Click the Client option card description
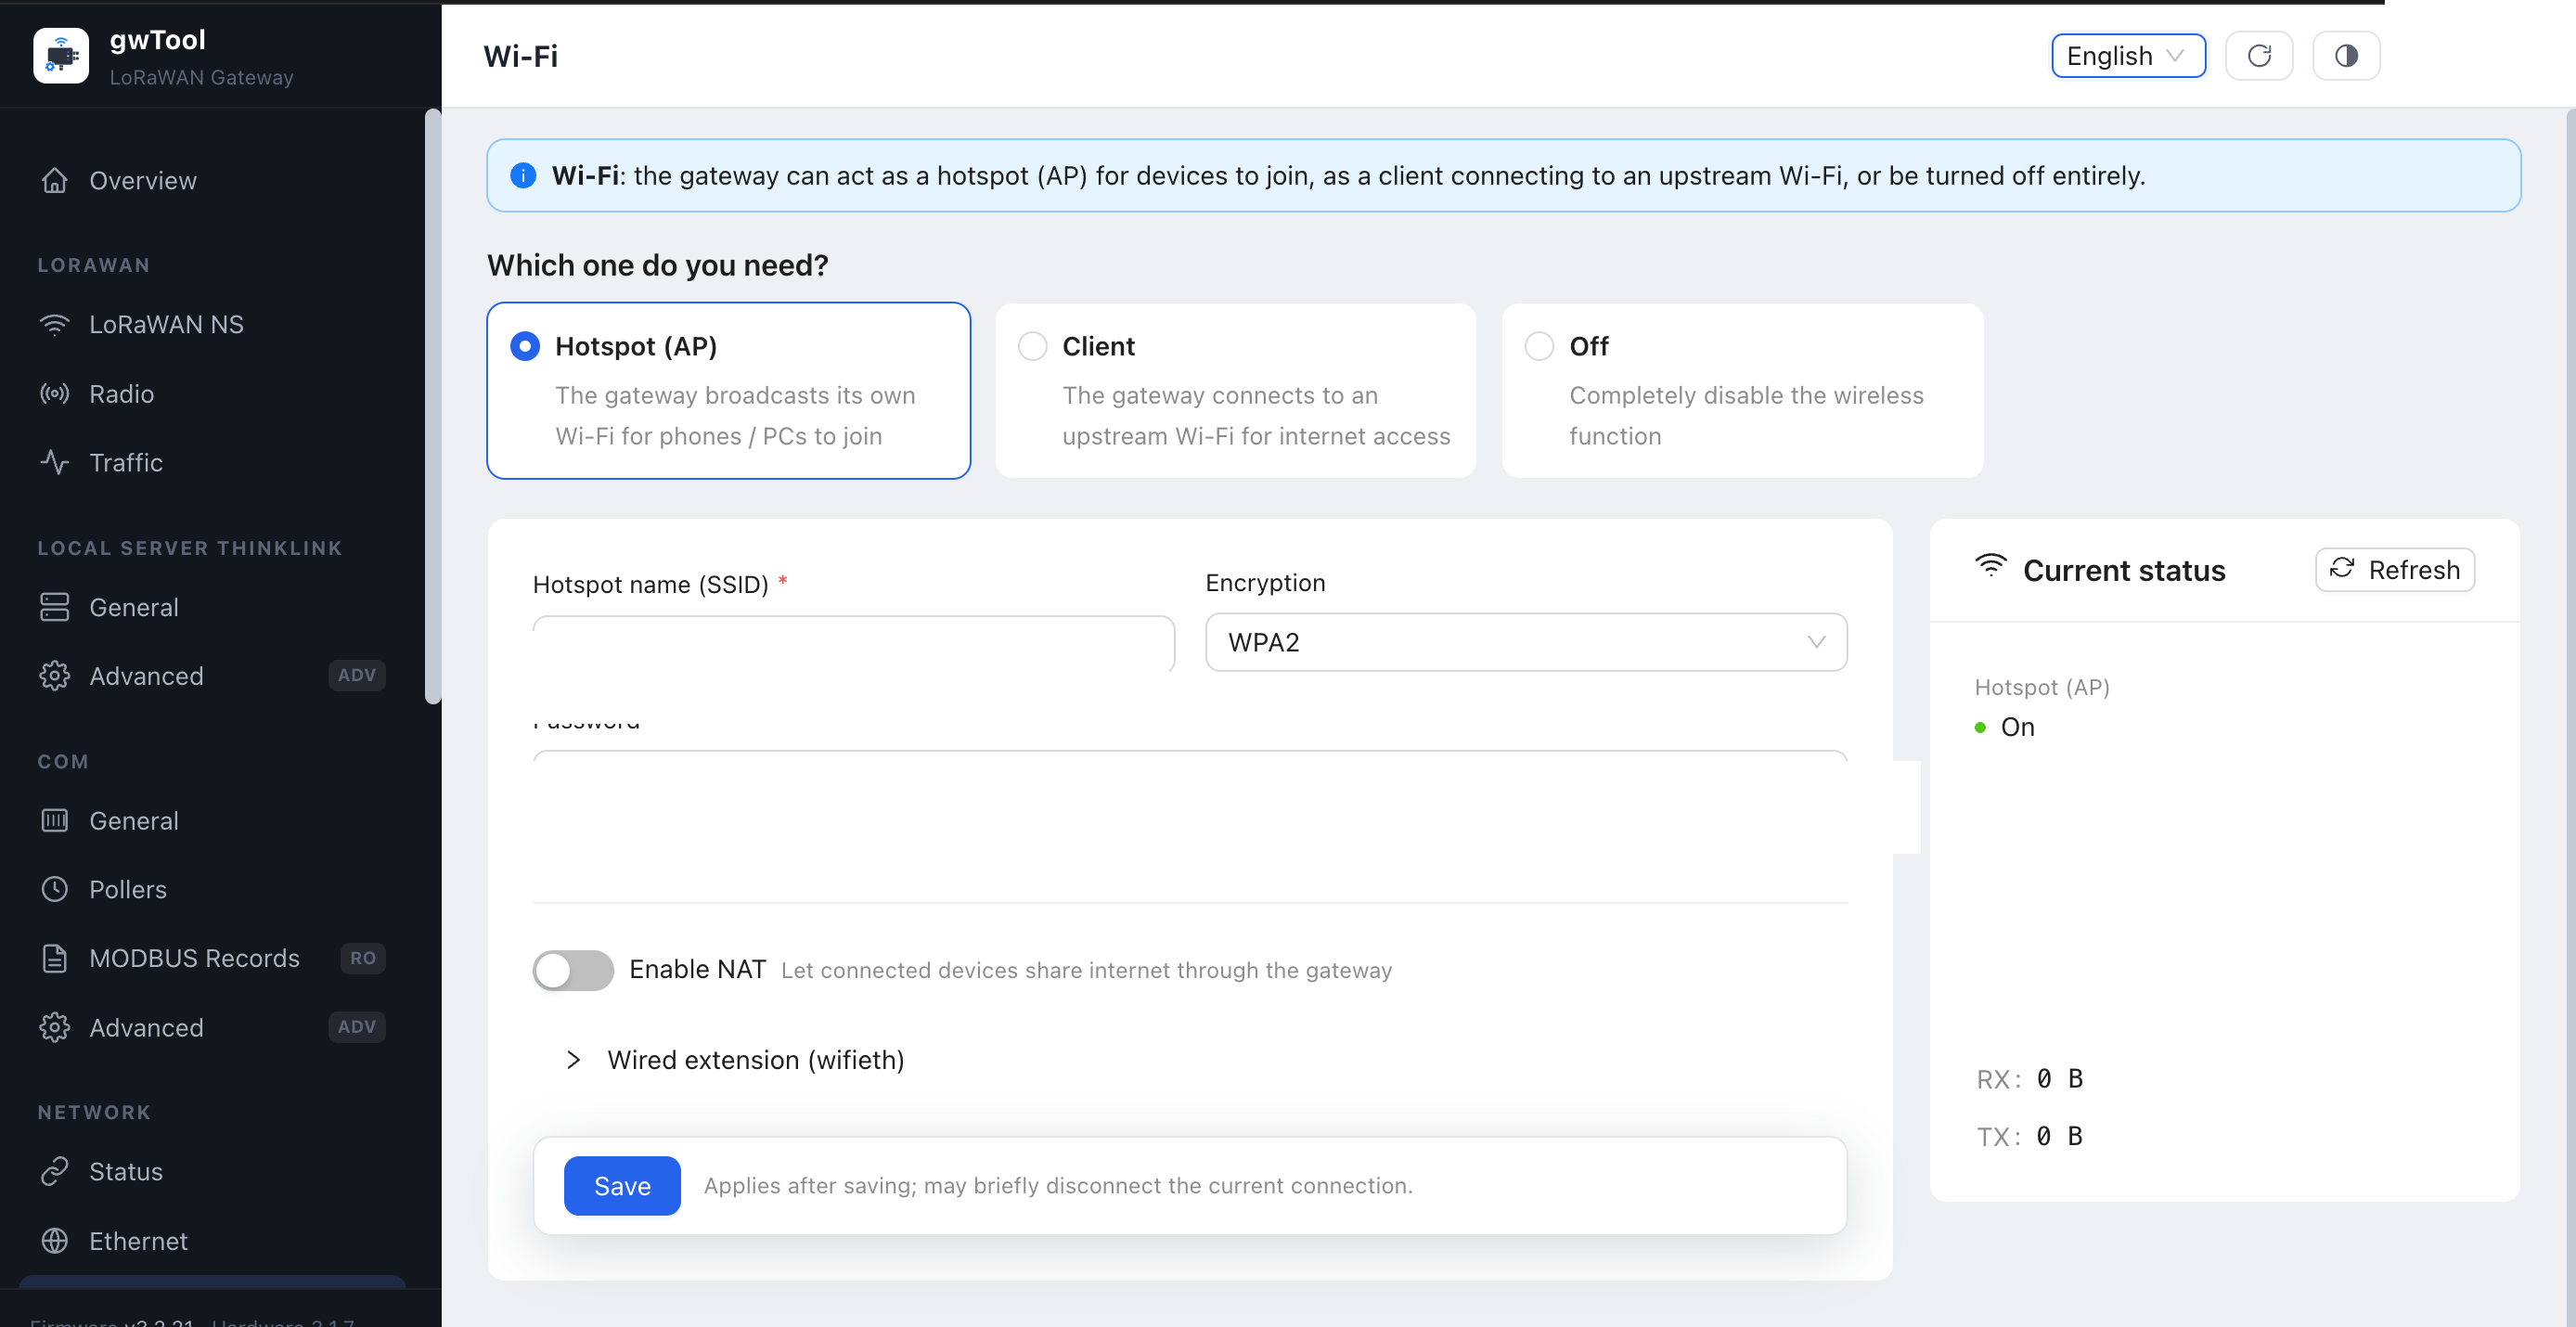This screenshot has width=2576, height=1327. click(x=1256, y=415)
